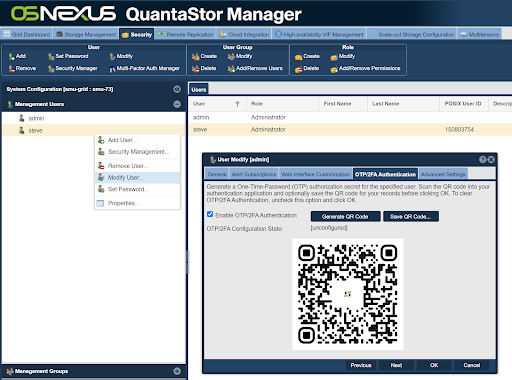The image size is (512, 380).
Task: Sort by the User column arrow
Action: click(237, 104)
